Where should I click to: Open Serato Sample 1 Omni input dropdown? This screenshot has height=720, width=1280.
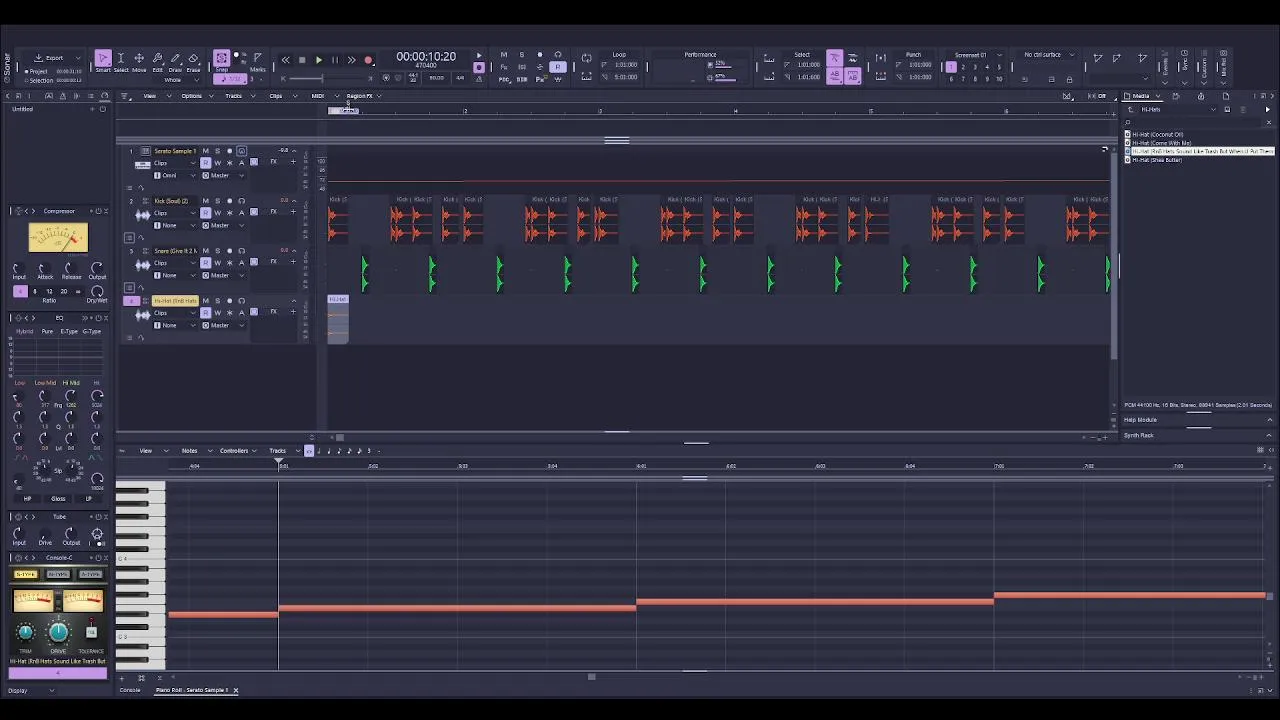tap(174, 175)
